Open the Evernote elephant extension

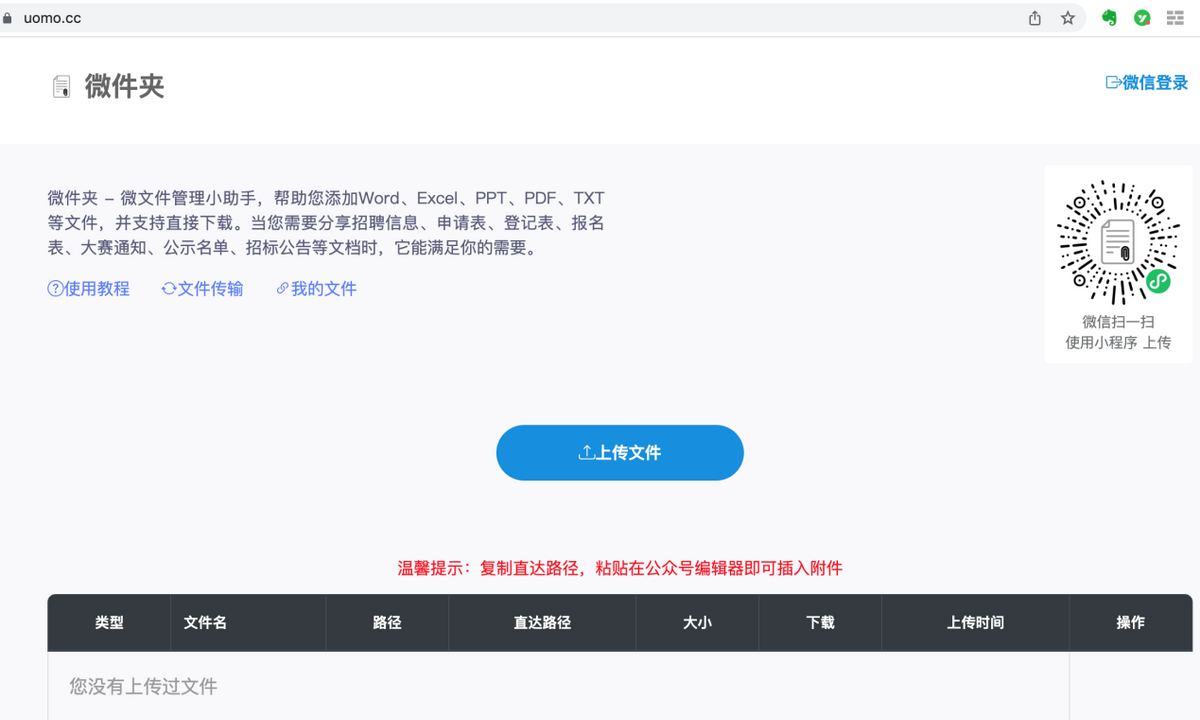1109,18
